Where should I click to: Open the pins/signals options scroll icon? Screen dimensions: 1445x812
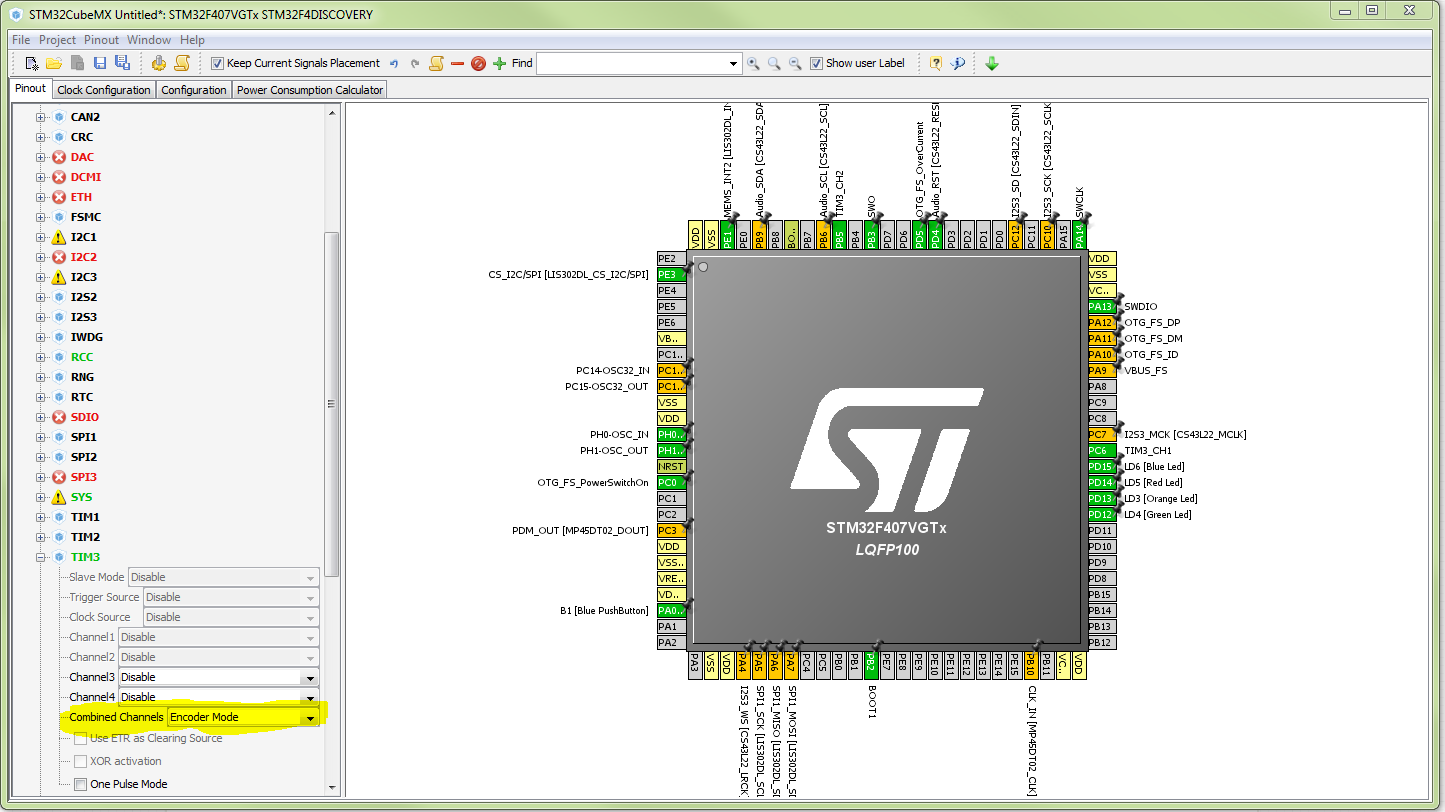pos(436,63)
